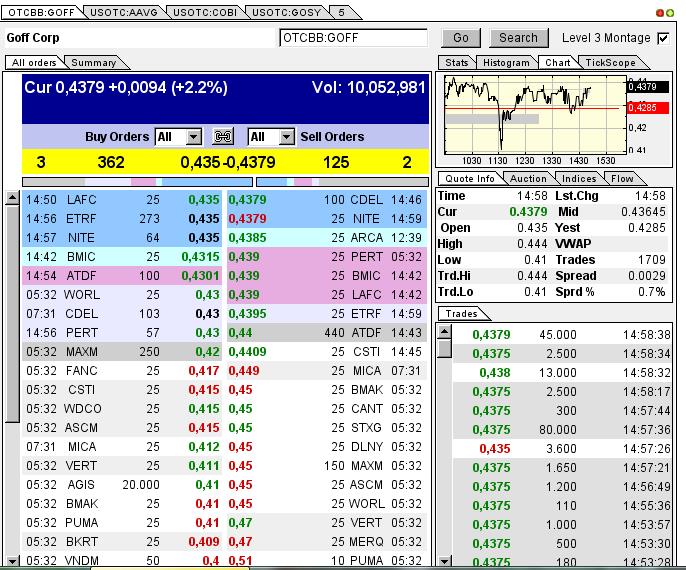Click the red 0,4285 chart price label
The width and height of the screenshot is (686, 570).
[648, 108]
